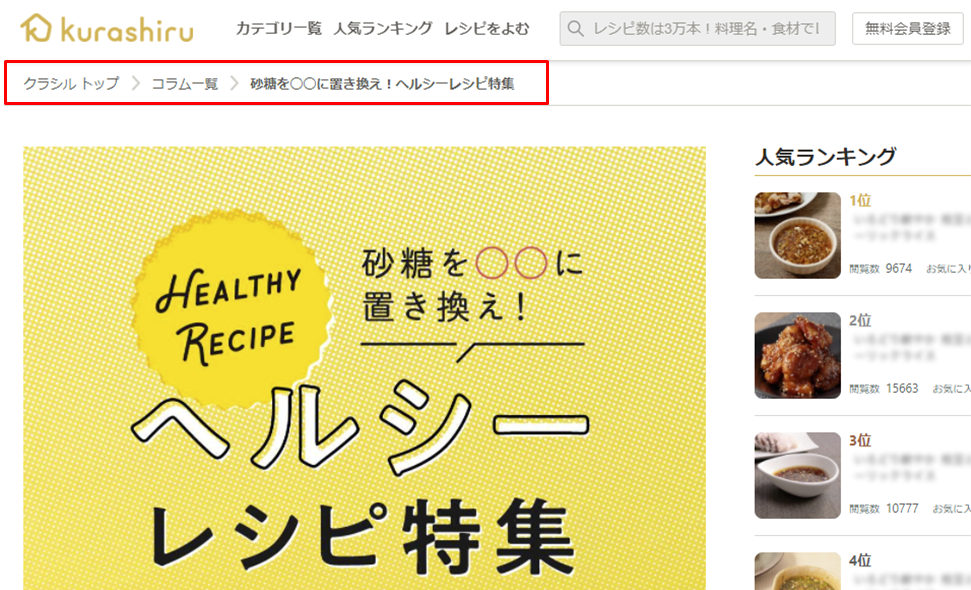Open the rank 1 sauce recipe thumbnail
This screenshot has width=971, height=590.
pyautogui.click(x=798, y=235)
